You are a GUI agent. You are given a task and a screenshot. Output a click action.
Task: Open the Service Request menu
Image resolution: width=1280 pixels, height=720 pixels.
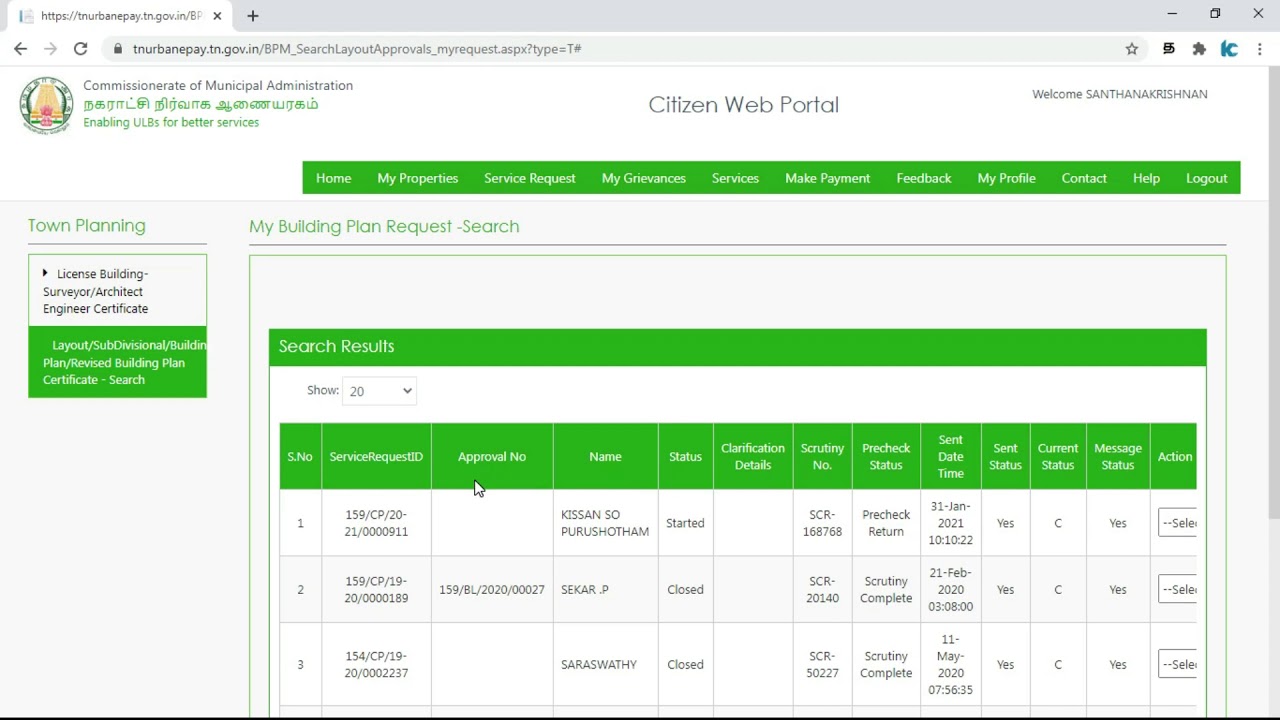click(529, 178)
